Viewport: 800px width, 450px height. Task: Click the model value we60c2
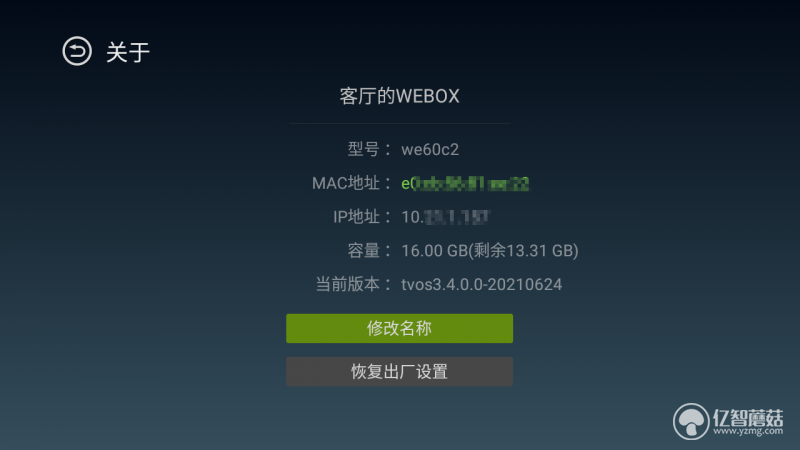tap(430, 149)
